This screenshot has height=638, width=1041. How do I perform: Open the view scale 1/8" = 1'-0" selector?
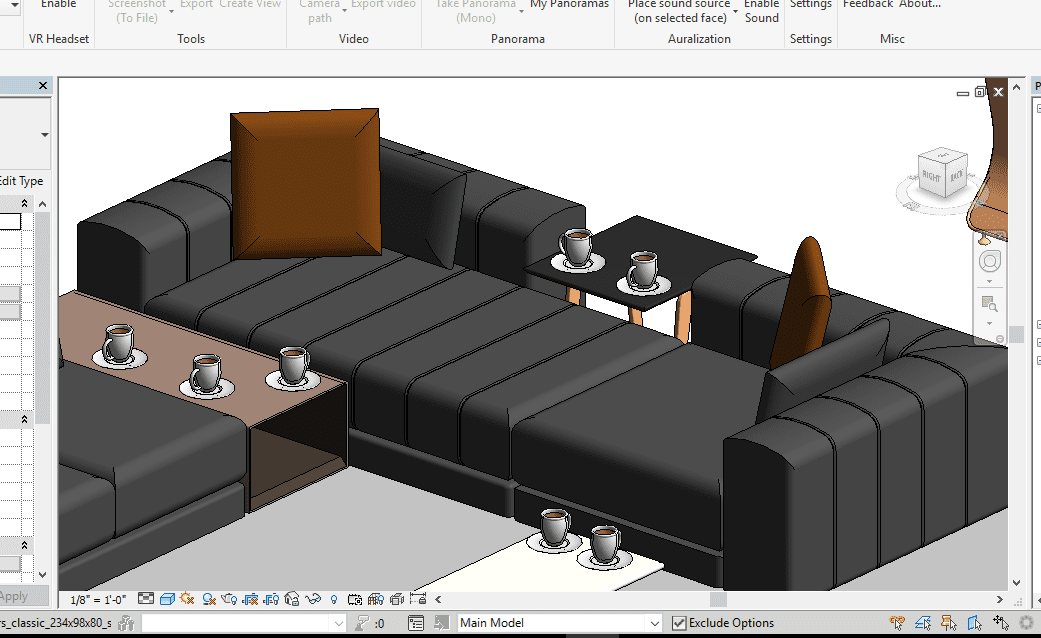[x=99, y=600]
